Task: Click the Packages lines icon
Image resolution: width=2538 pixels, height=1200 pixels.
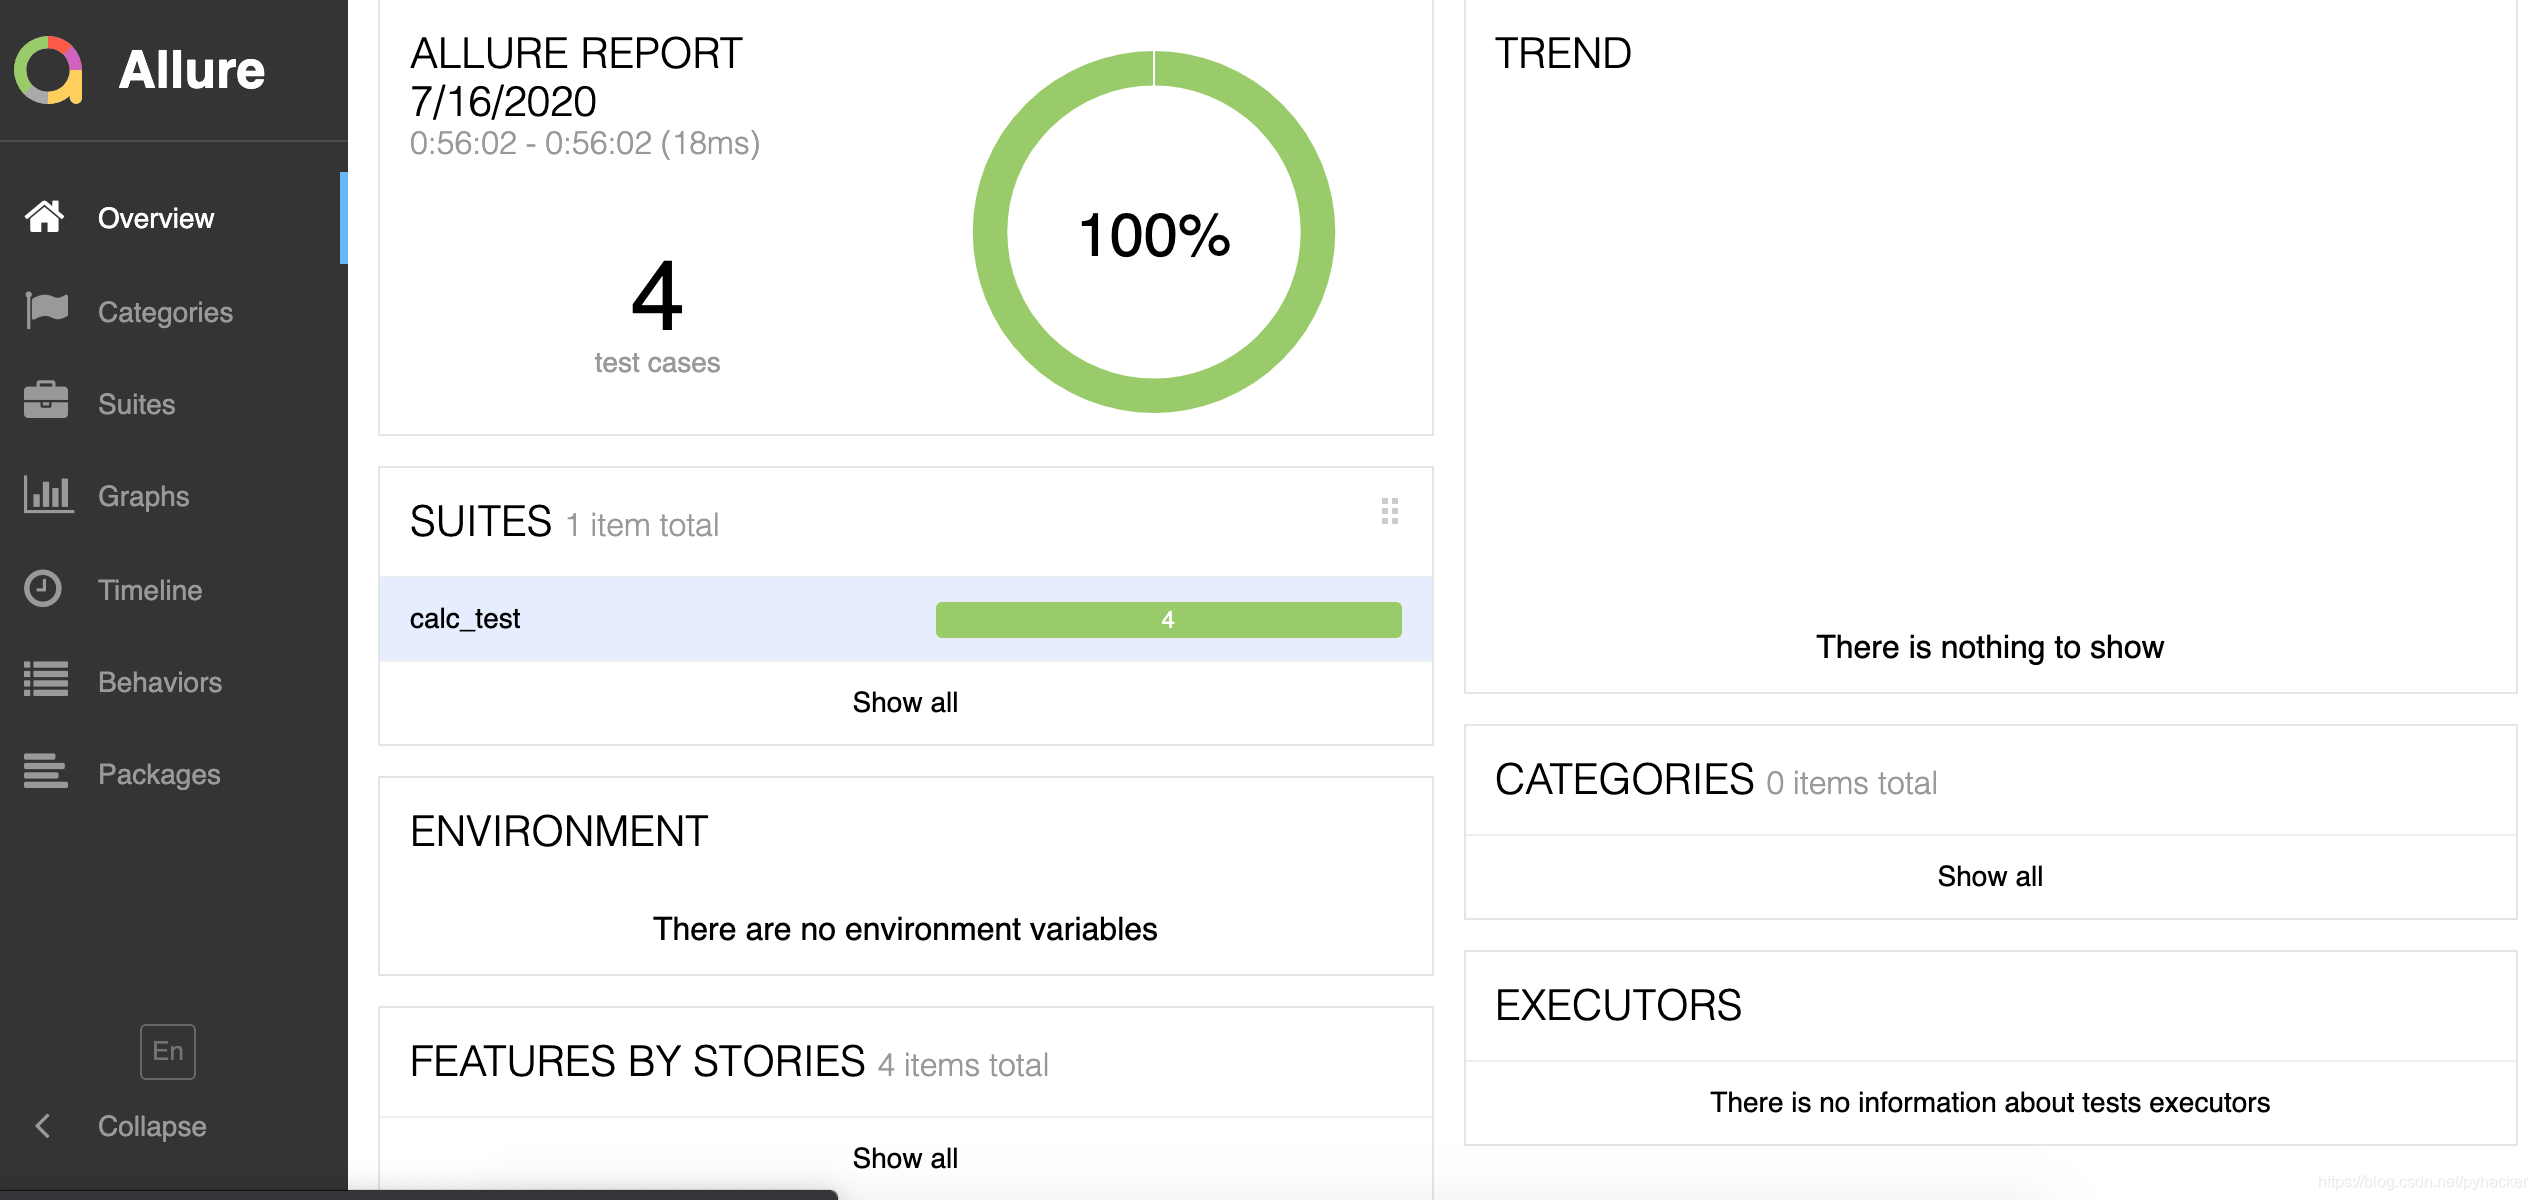Action: tap(46, 772)
